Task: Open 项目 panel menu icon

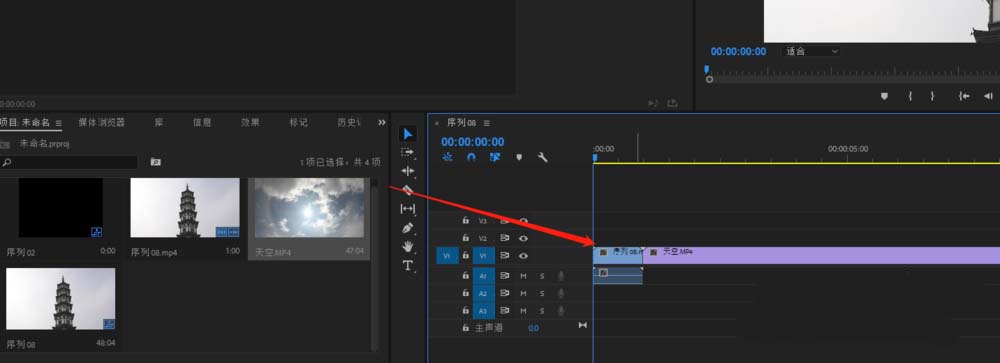Action: point(58,123)
